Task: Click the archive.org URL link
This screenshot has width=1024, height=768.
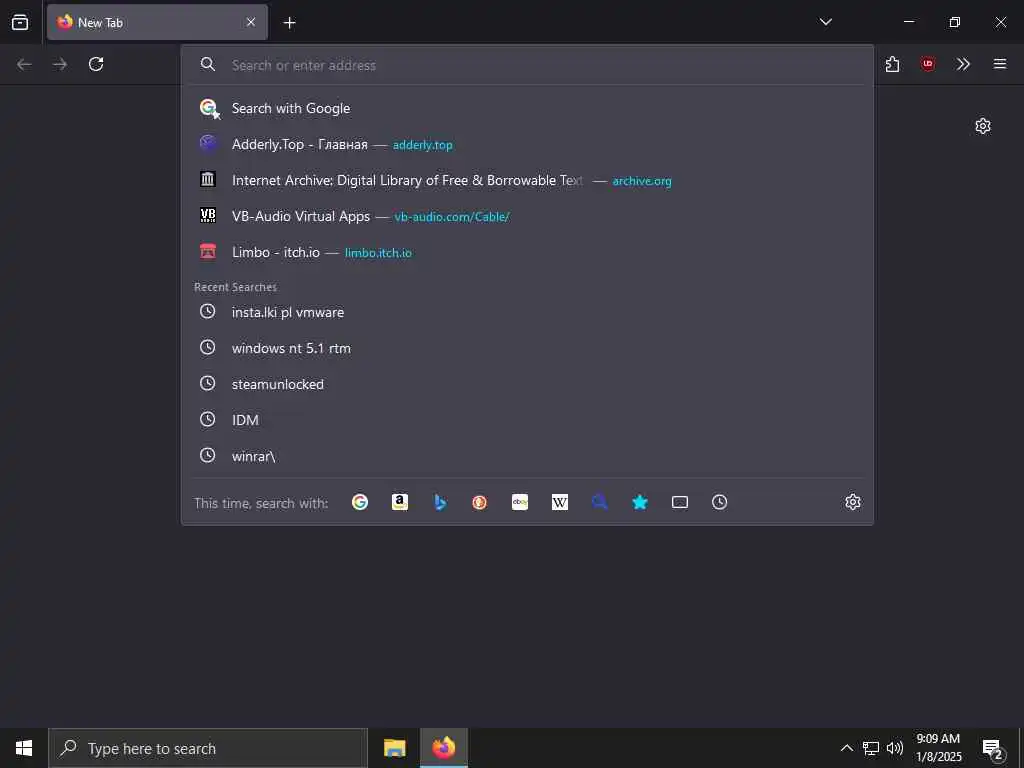Action: [642, 181]
